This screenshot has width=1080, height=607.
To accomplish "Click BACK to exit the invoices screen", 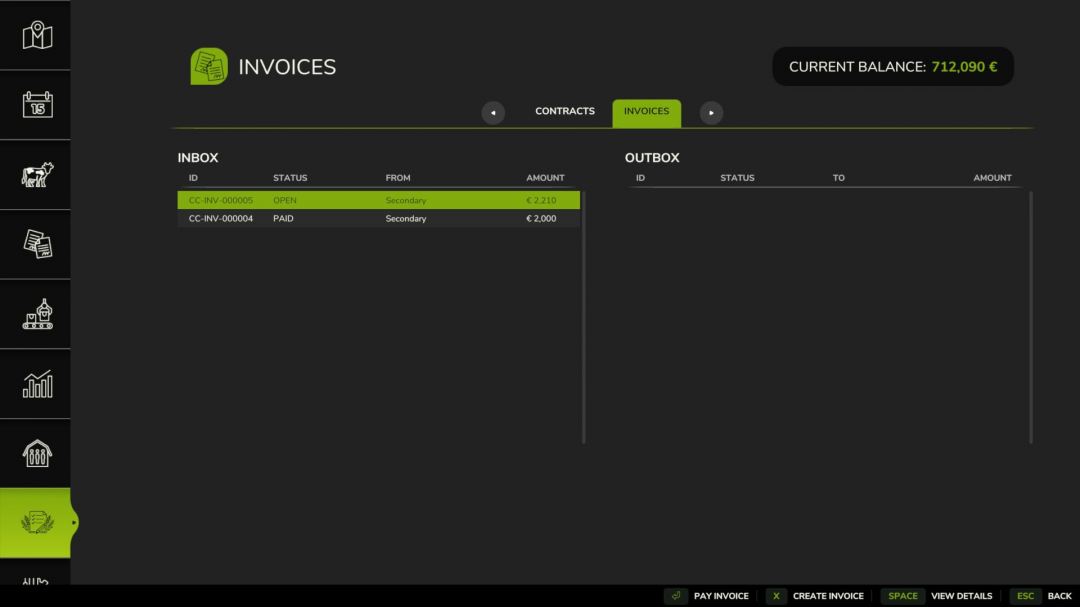I will coord(1059,595).
